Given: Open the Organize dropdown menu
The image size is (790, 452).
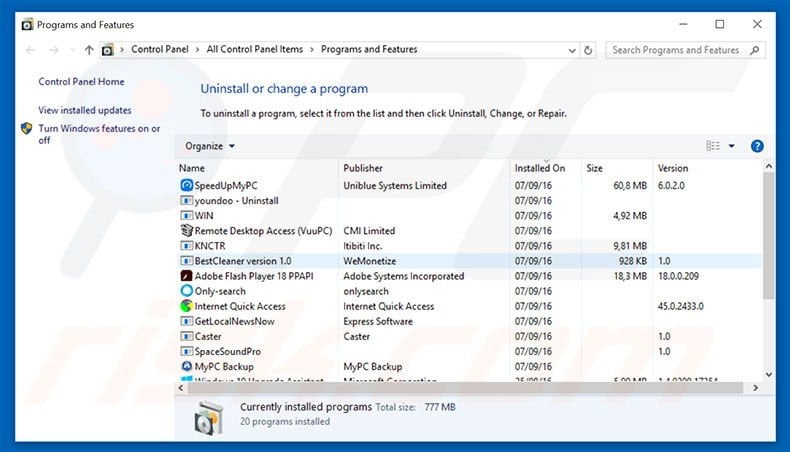Looking at the screenshot, I should (210, 146).
